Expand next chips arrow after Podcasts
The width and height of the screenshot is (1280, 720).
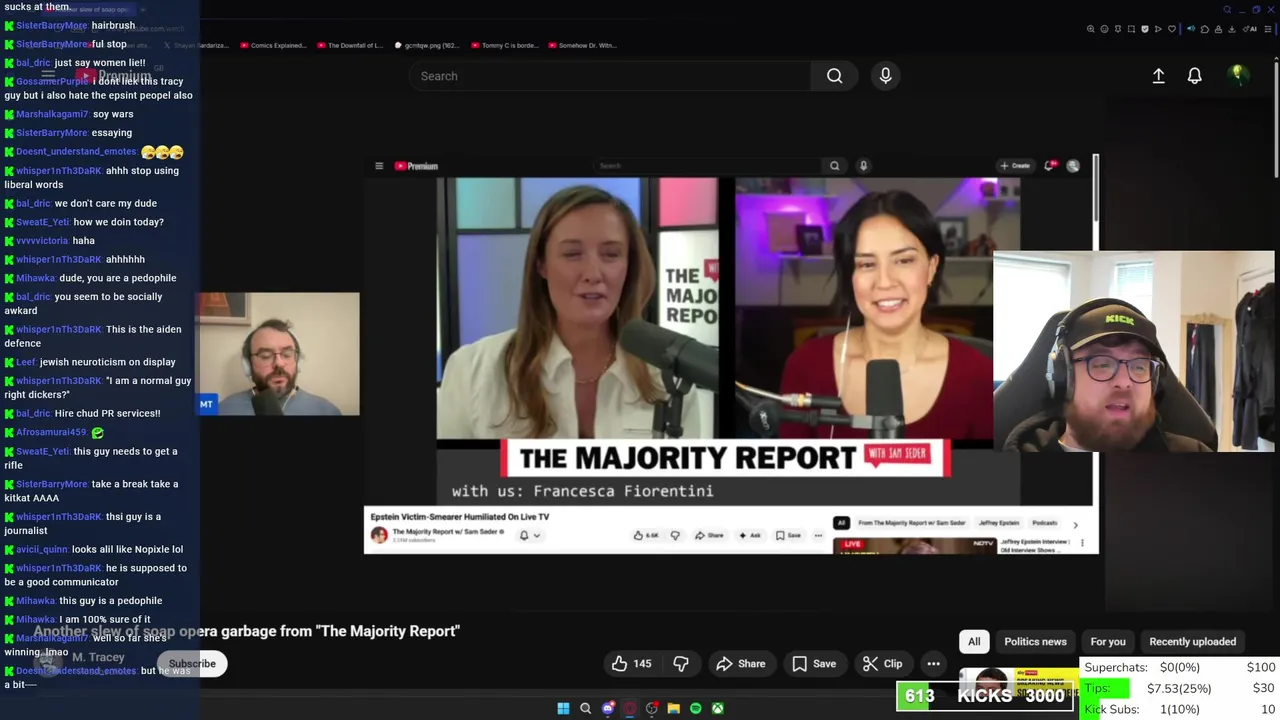1075,524
